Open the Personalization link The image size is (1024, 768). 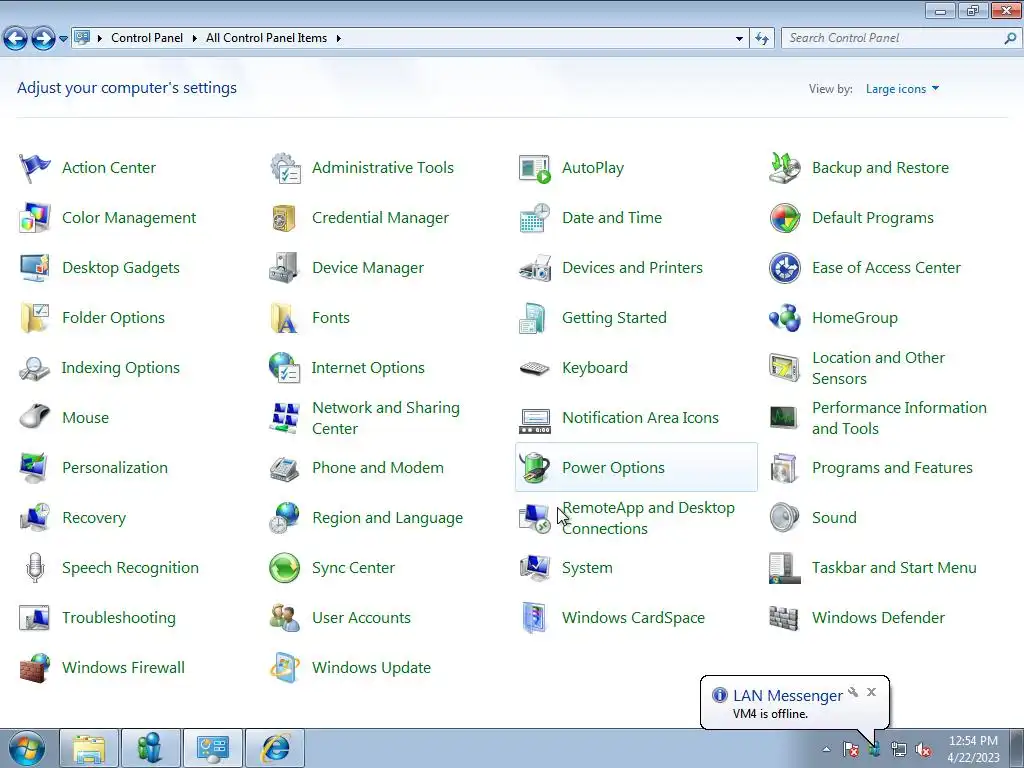[115, 468]
